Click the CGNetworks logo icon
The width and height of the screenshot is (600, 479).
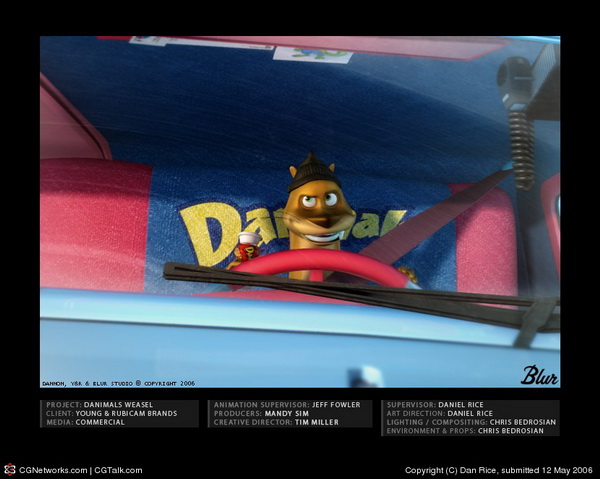click(10, 470)
